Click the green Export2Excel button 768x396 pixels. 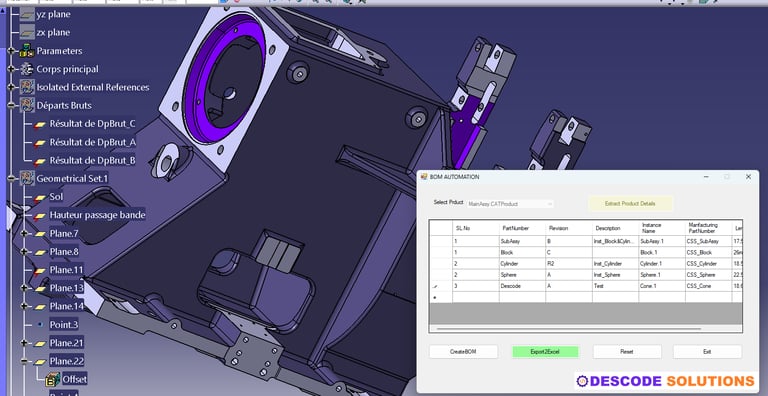(x=545, y=351)
